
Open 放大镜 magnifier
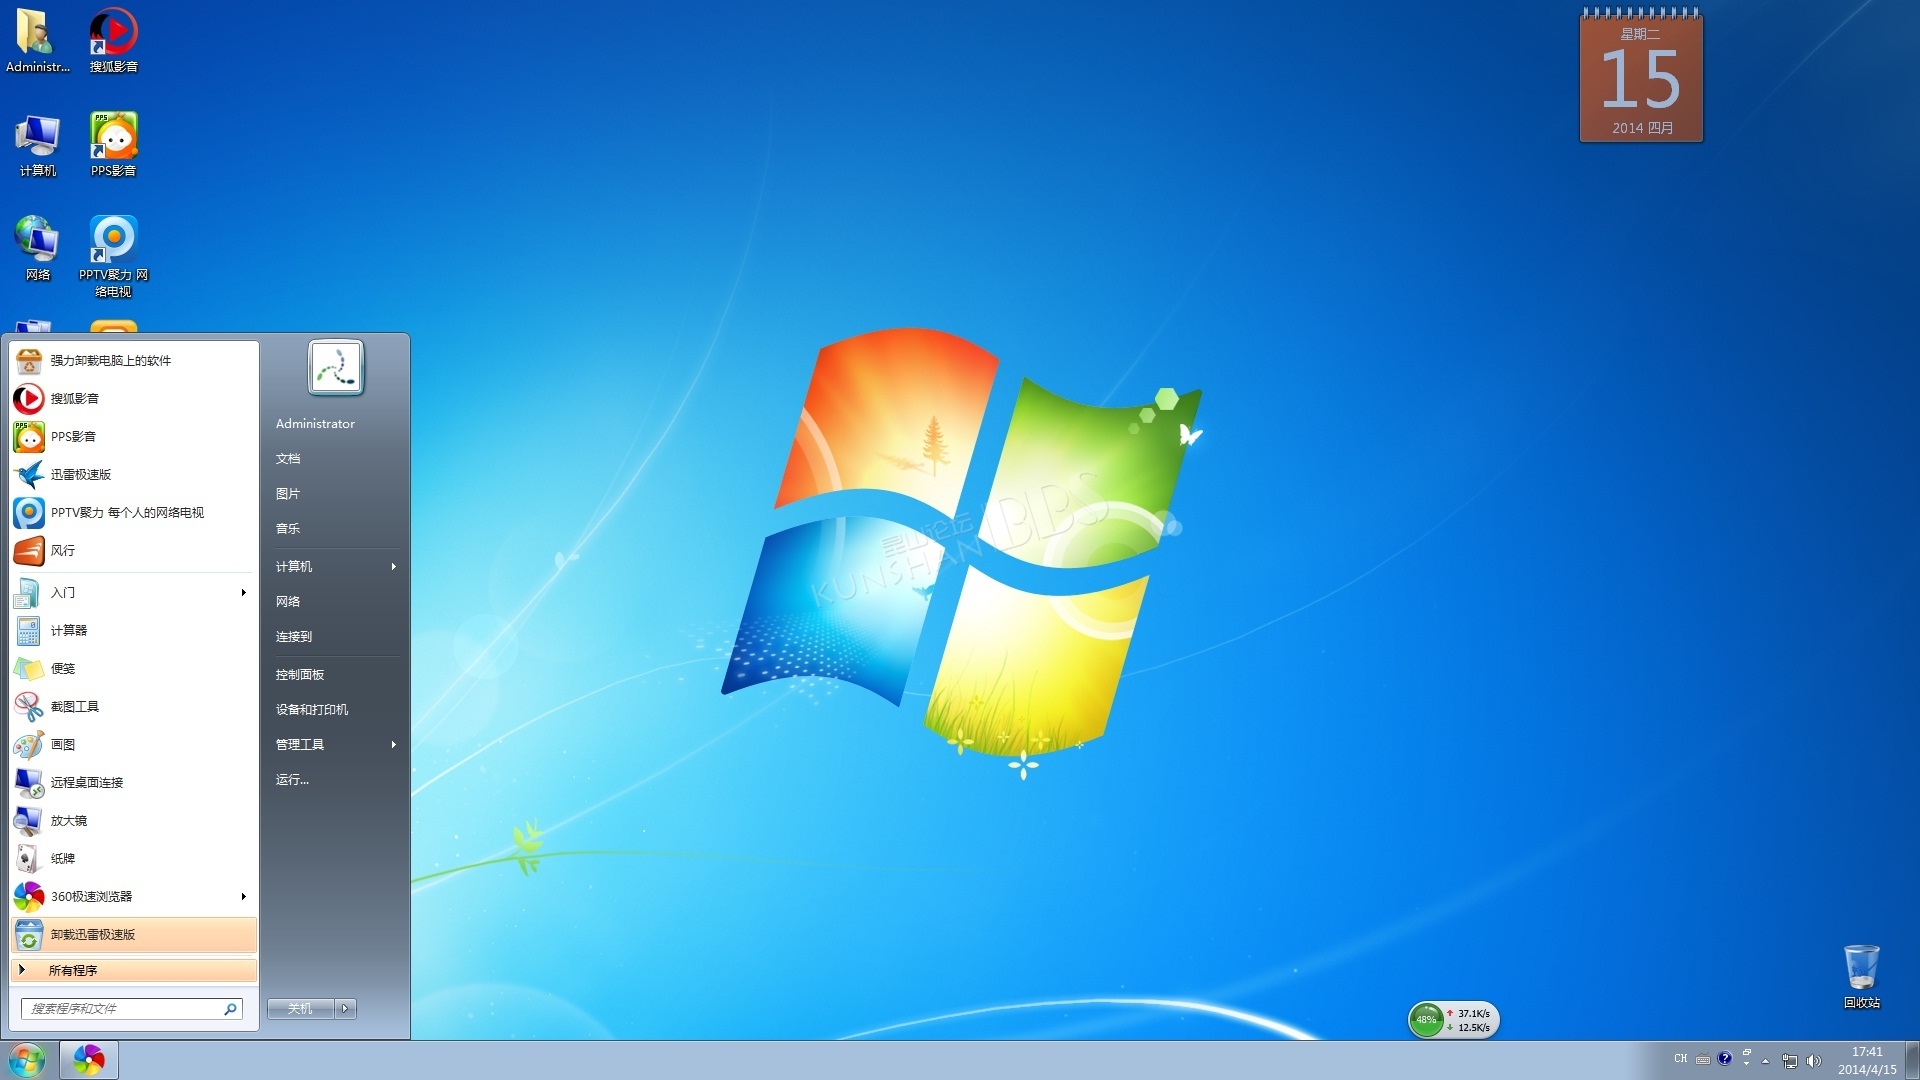(x=134, y=821)
